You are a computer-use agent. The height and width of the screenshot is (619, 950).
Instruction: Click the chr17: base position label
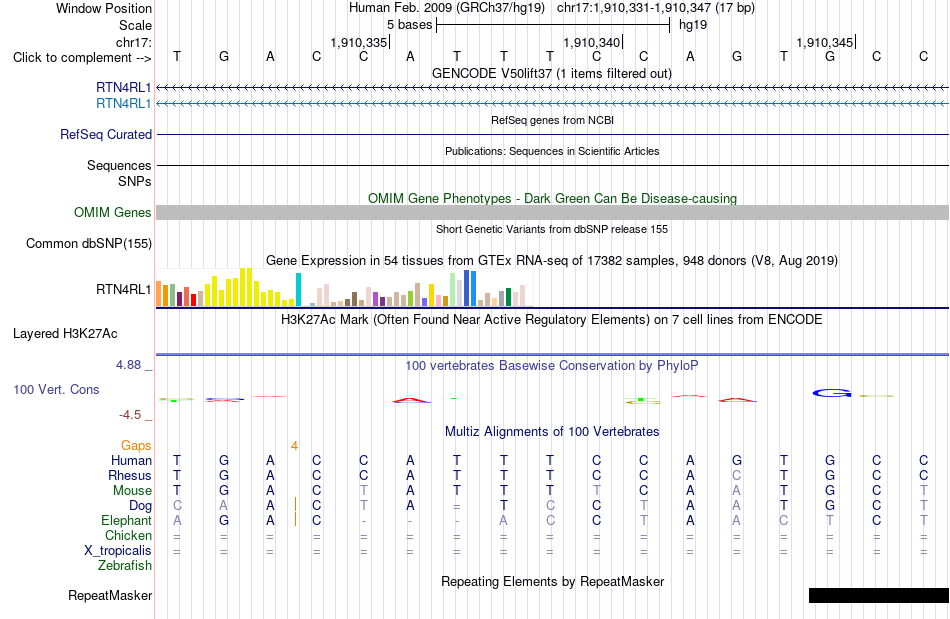pyautogui.click(x=133, y=42)
